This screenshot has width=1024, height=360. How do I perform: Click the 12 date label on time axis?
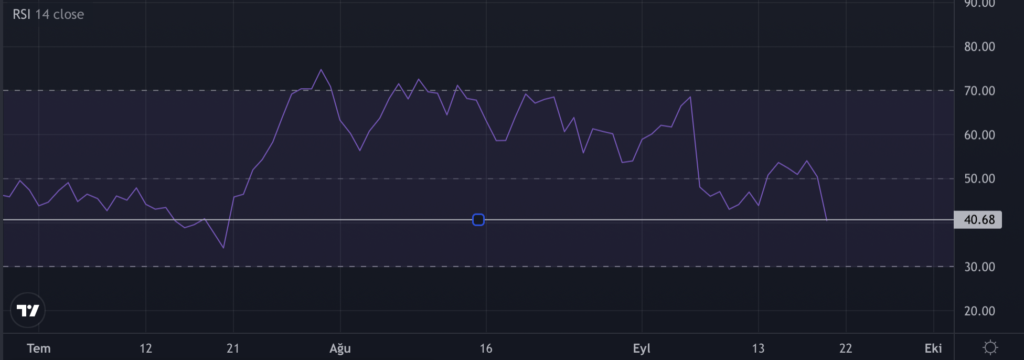pos(146,348)
